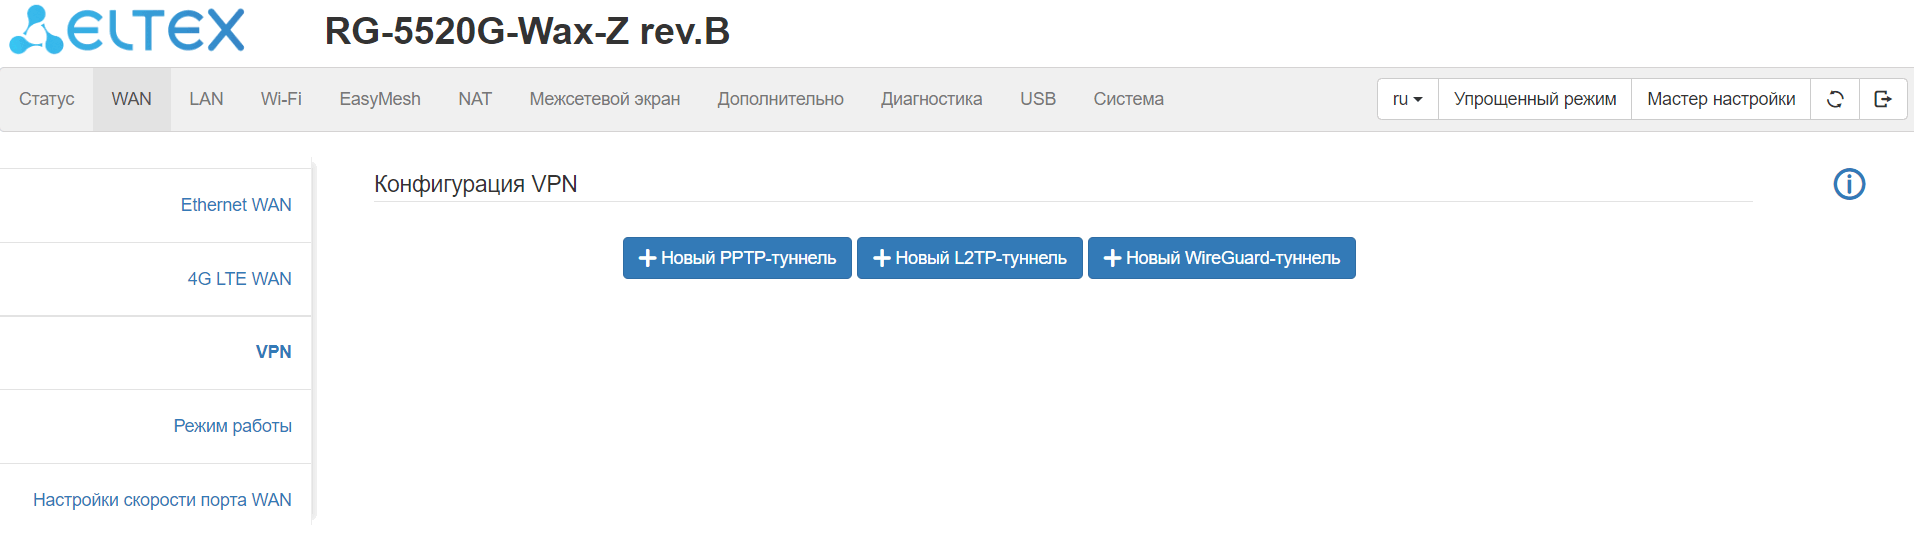This screenshot has height=534, width=1914.
Task: Click the Eltex logo
Action: tap(127, 30)
